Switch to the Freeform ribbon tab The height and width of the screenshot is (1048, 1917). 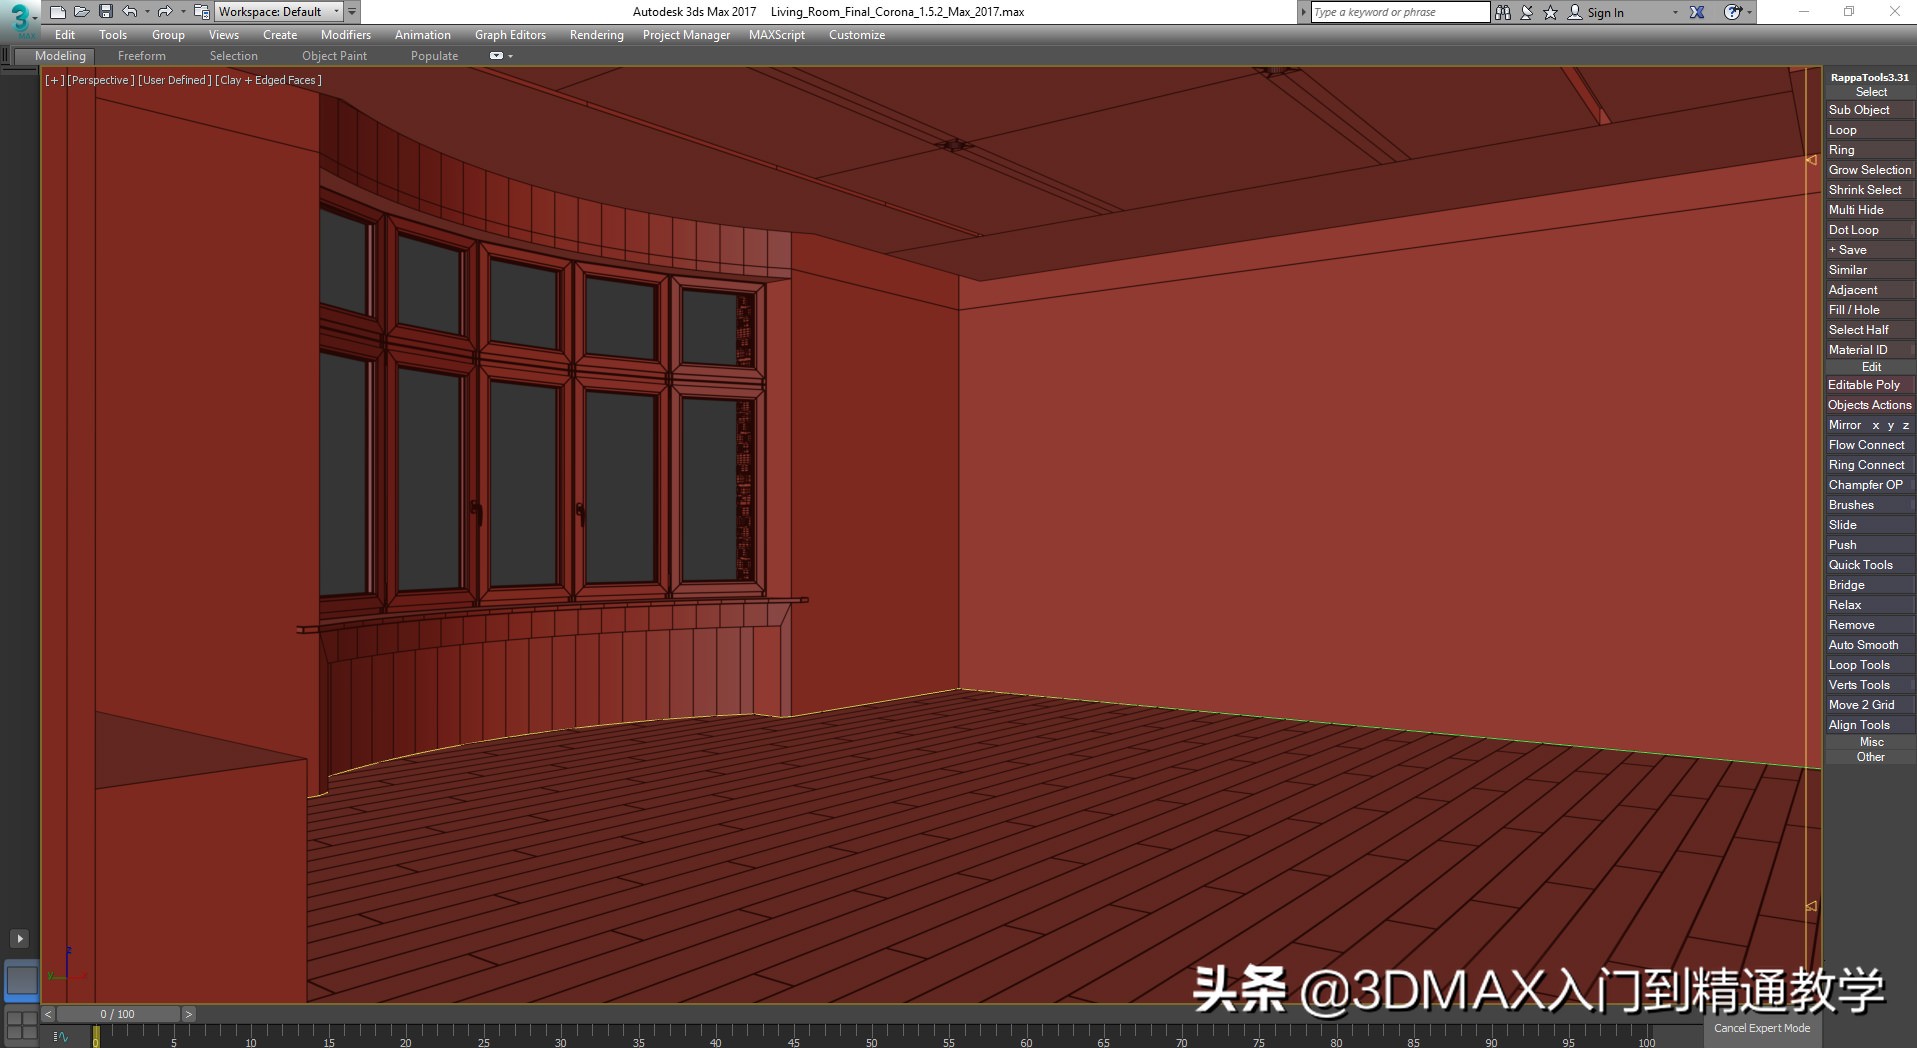pyautogui.click(x=142, y=56)
